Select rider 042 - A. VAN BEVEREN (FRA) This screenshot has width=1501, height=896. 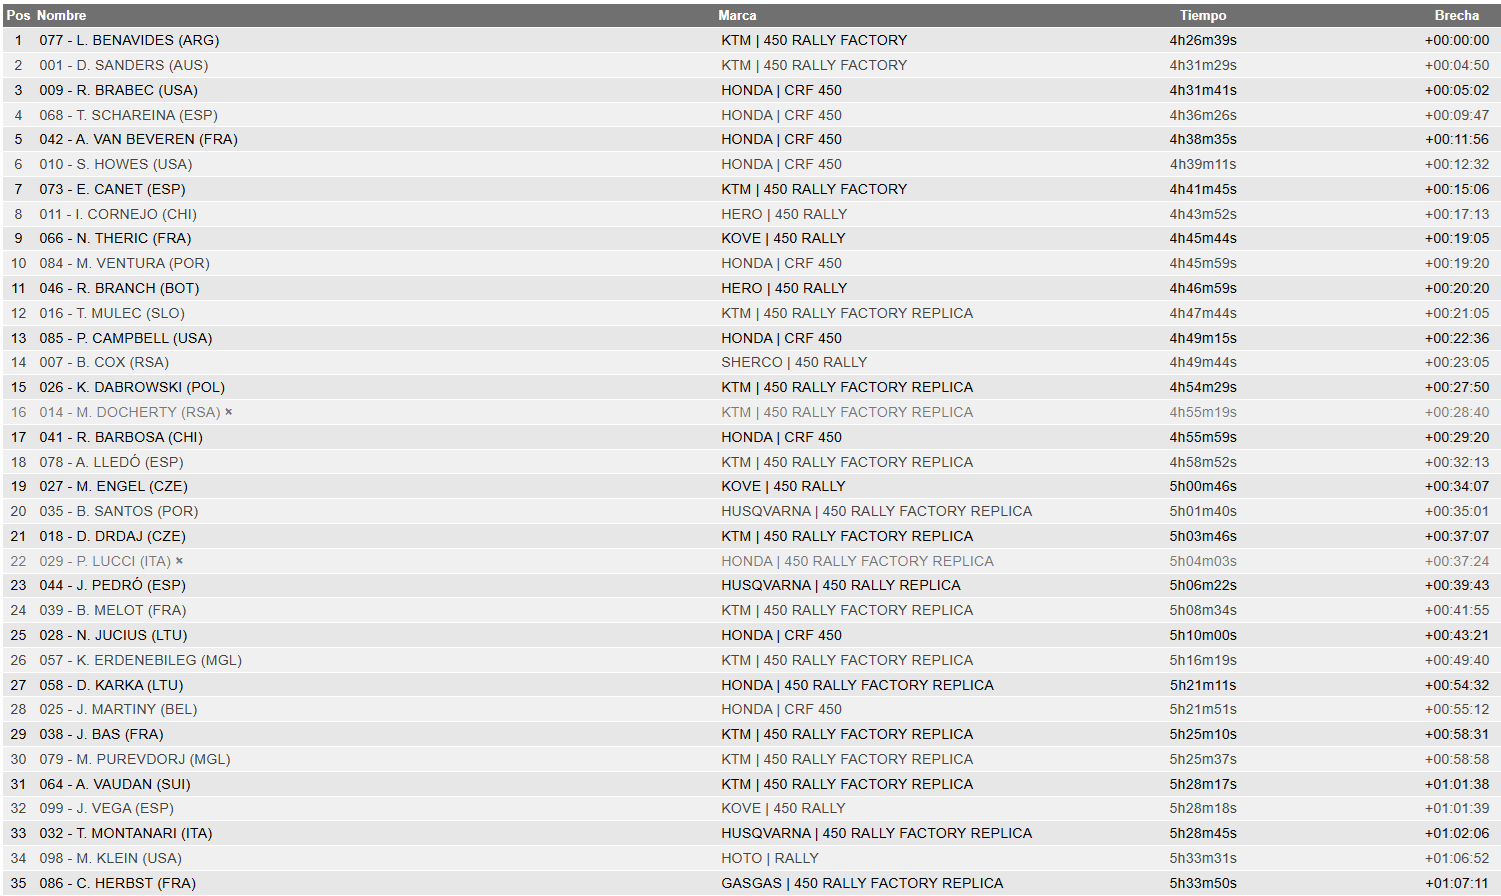coord(139,139)
